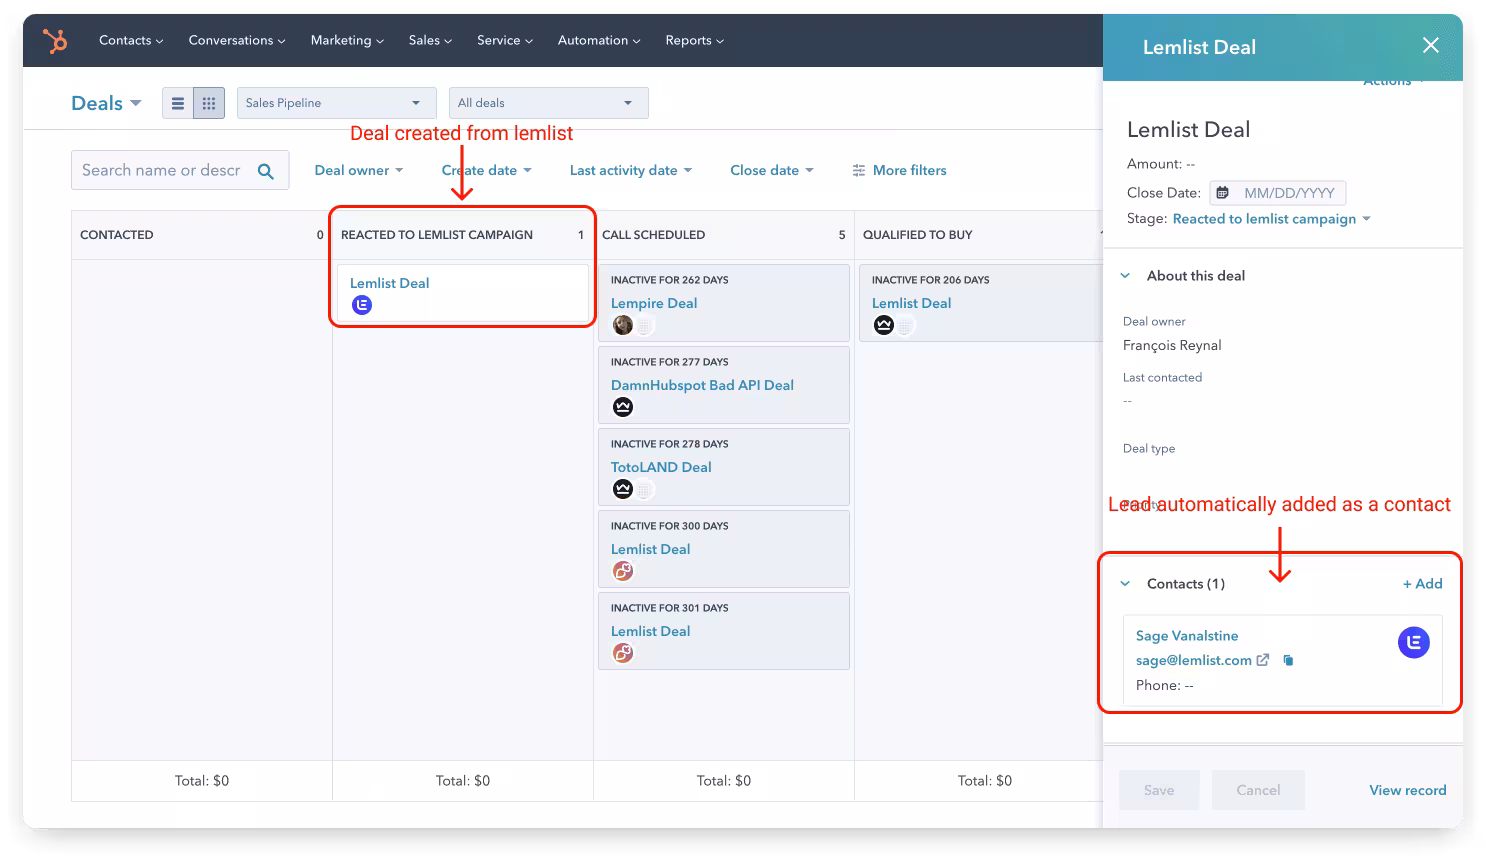Viewport: 1486px width, 860px height.
Task: Click the search magnifier icon
Action: [x=265, y=171]
